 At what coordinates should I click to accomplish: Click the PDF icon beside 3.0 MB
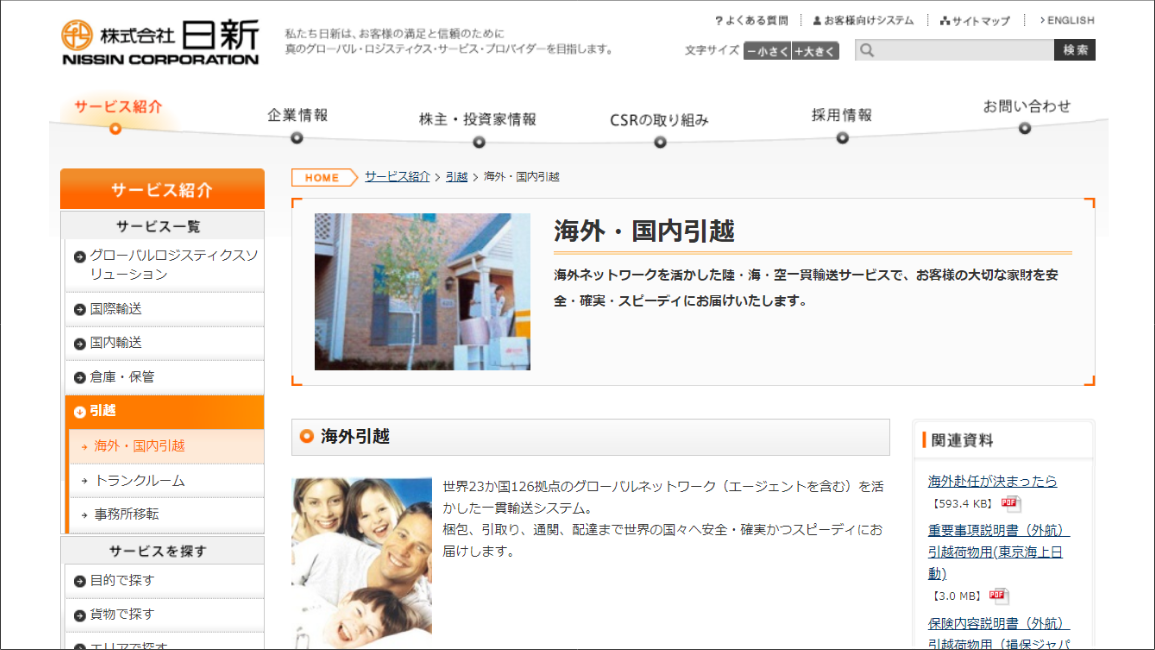[997, 595]
